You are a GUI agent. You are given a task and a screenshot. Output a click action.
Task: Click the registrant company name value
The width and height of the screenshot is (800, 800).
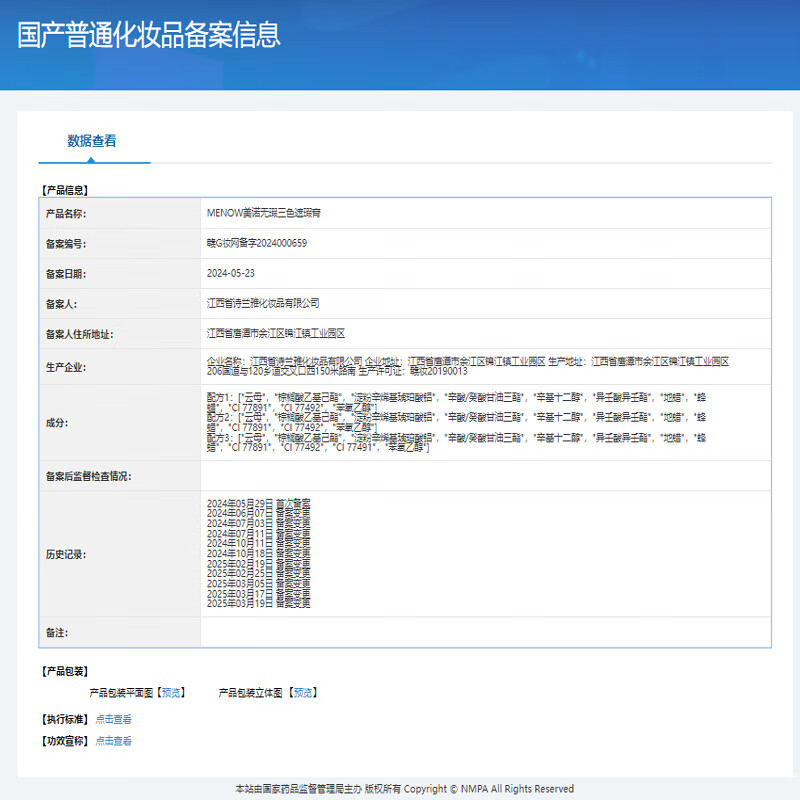[262, 303]
